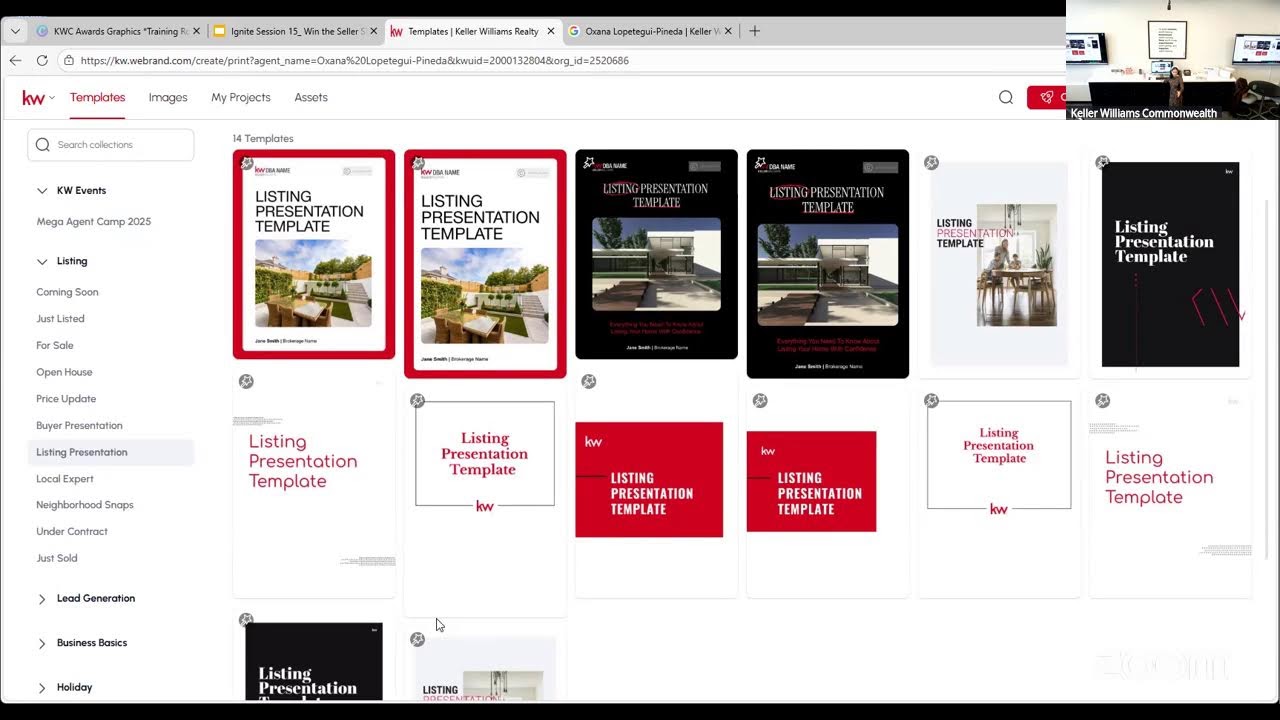Open the Under Contract collection

(72, 532)
